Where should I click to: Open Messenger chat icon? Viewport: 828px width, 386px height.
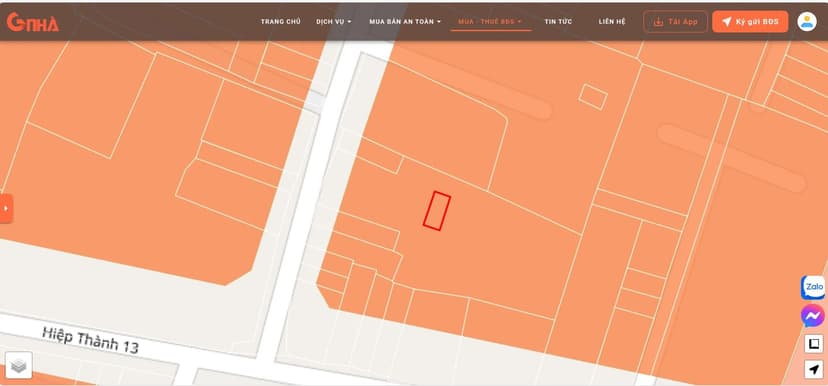click(812, 316)
